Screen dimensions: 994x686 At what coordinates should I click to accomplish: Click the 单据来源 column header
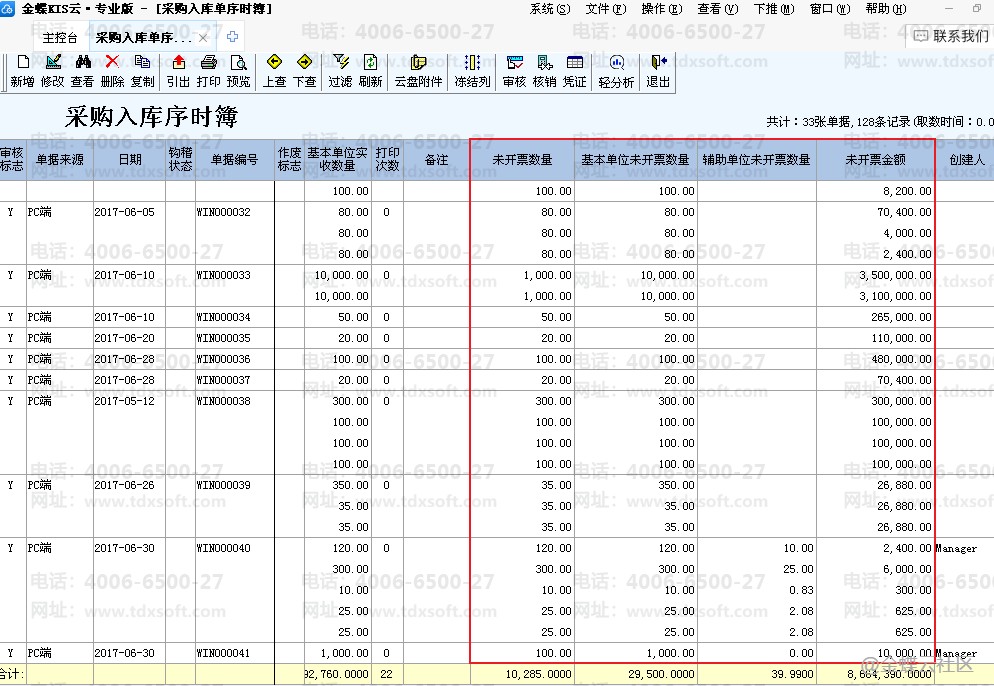click(60, 160)
